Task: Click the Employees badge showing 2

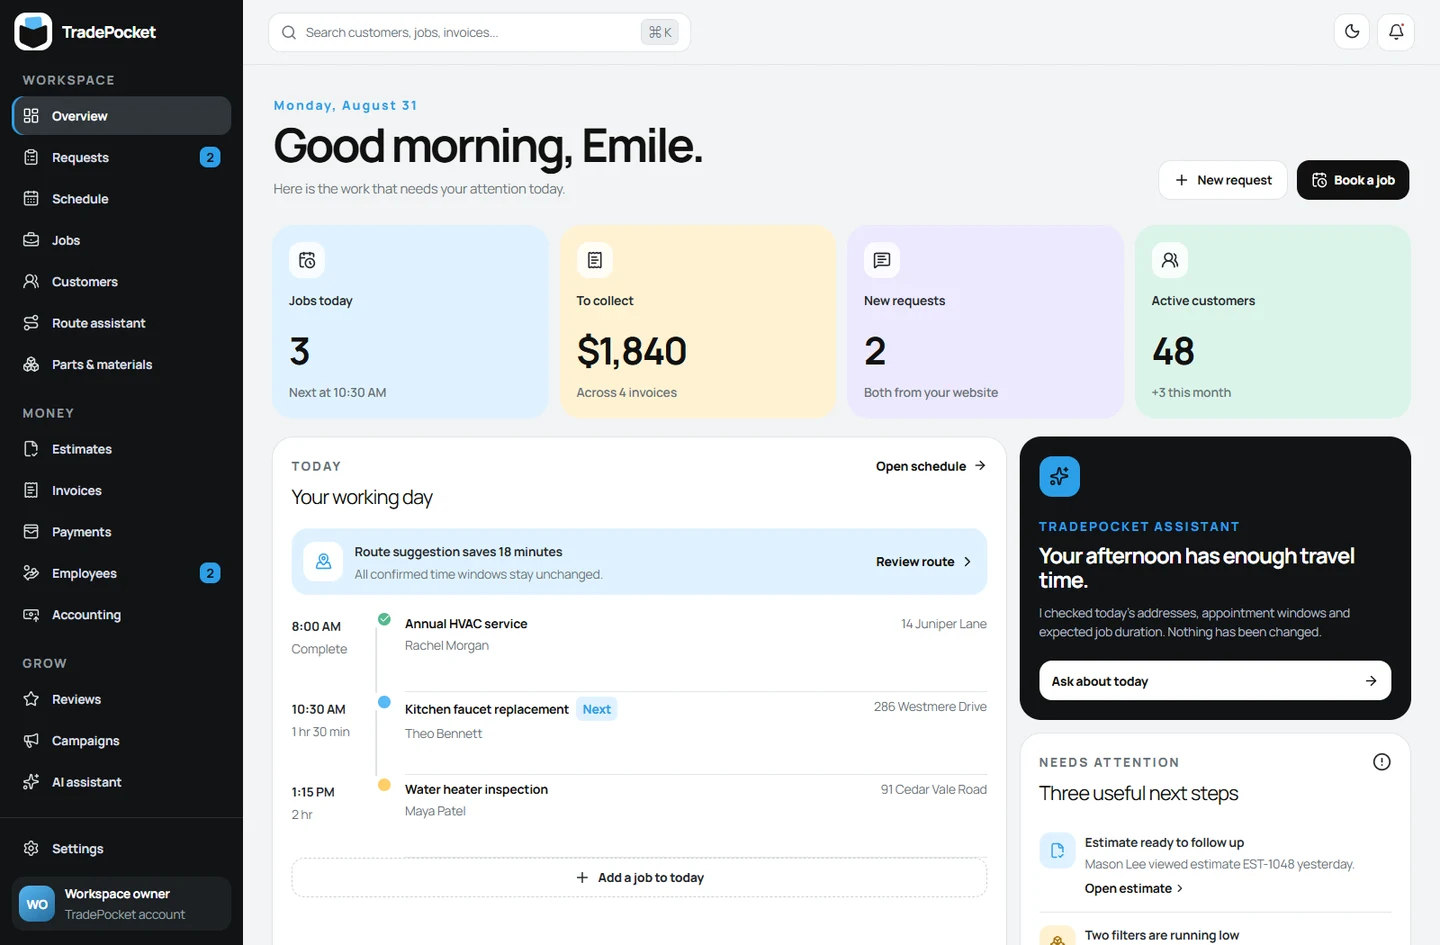Action: tap(210, 573)
